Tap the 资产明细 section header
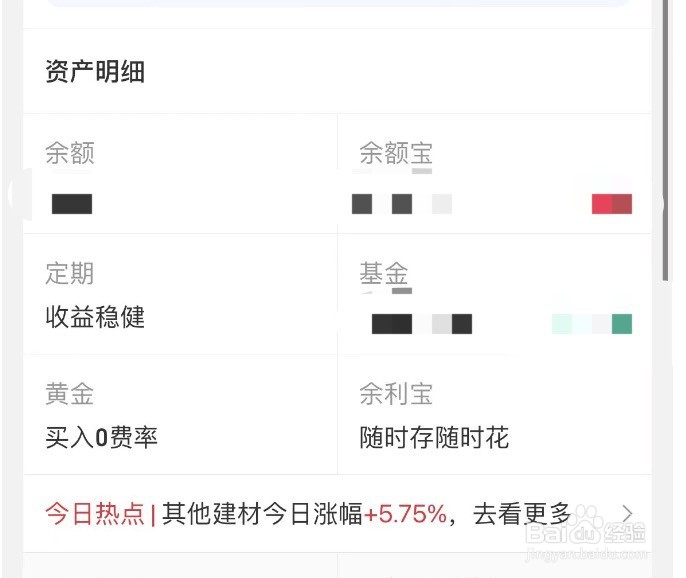Image resolution: width=686 pixels, height=578 pixels. tap(95, 71)
